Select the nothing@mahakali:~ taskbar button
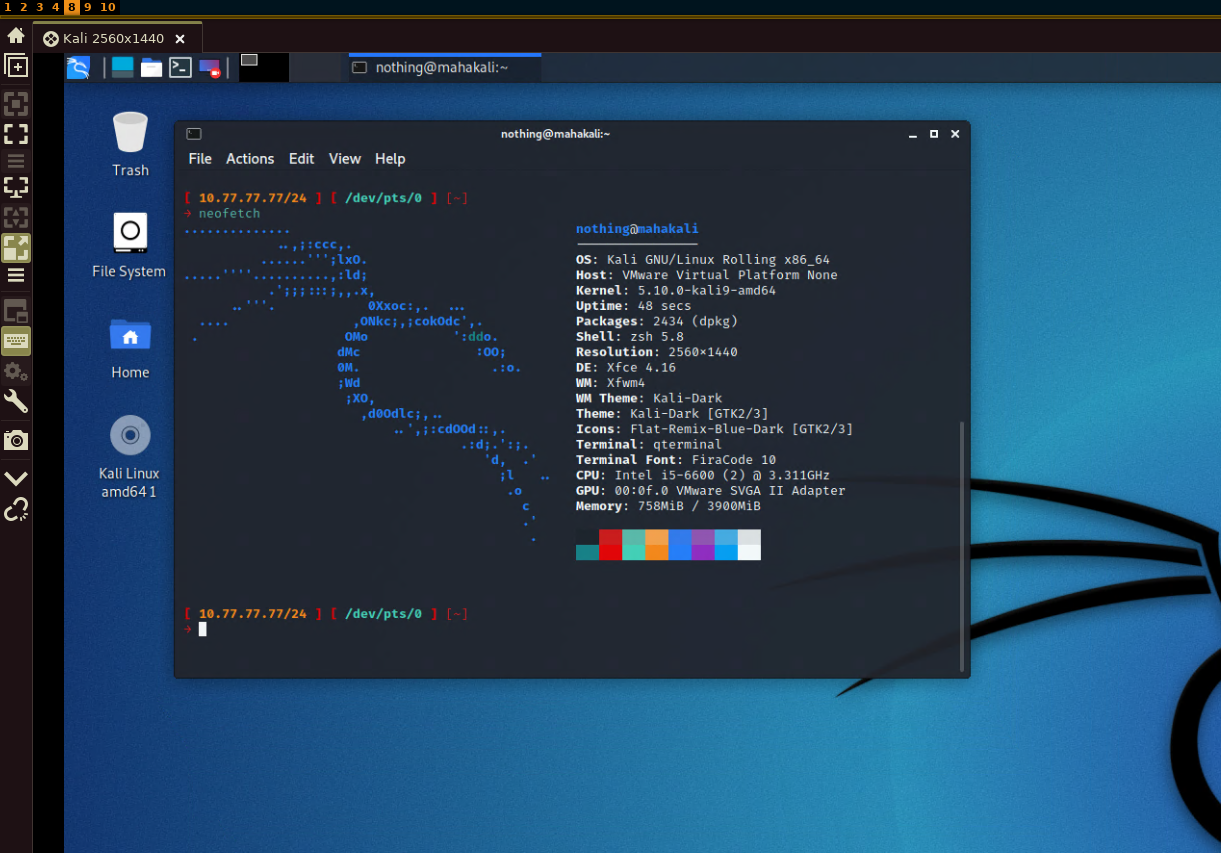This screenshot has width=1221, height=853. click(444, 67)
